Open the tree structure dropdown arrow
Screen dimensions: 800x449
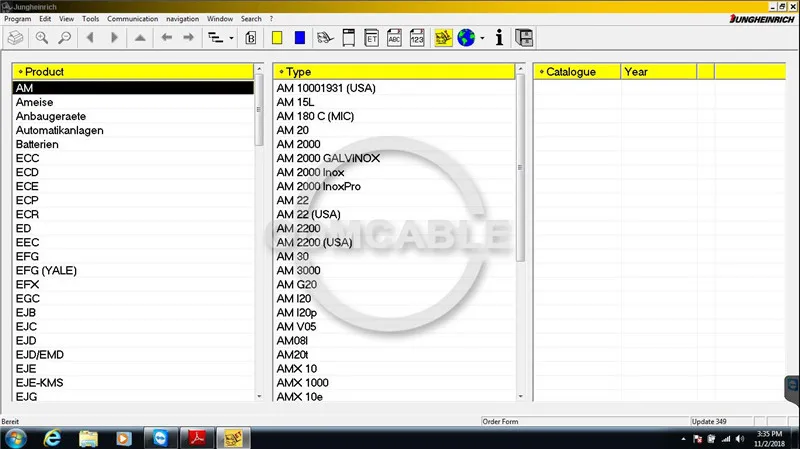(x=231, y=38)
